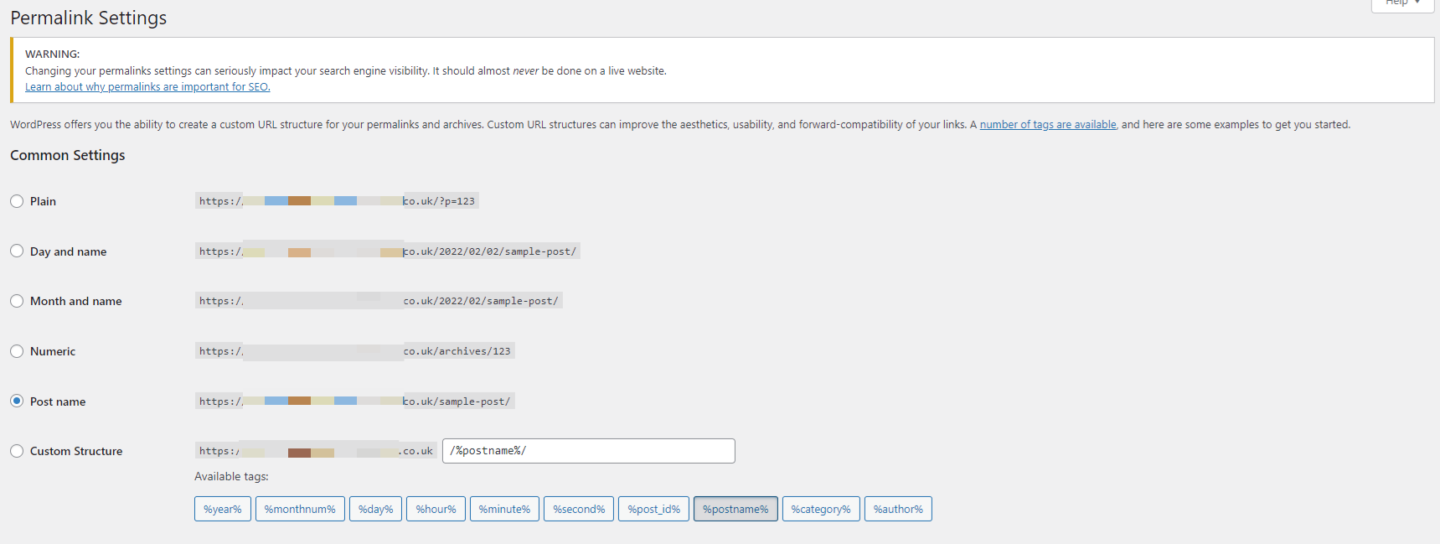Image resolution: width=1440 pixels, height=544 pixels.
Task: Insert the %category% tag
Action: (820, 509)
